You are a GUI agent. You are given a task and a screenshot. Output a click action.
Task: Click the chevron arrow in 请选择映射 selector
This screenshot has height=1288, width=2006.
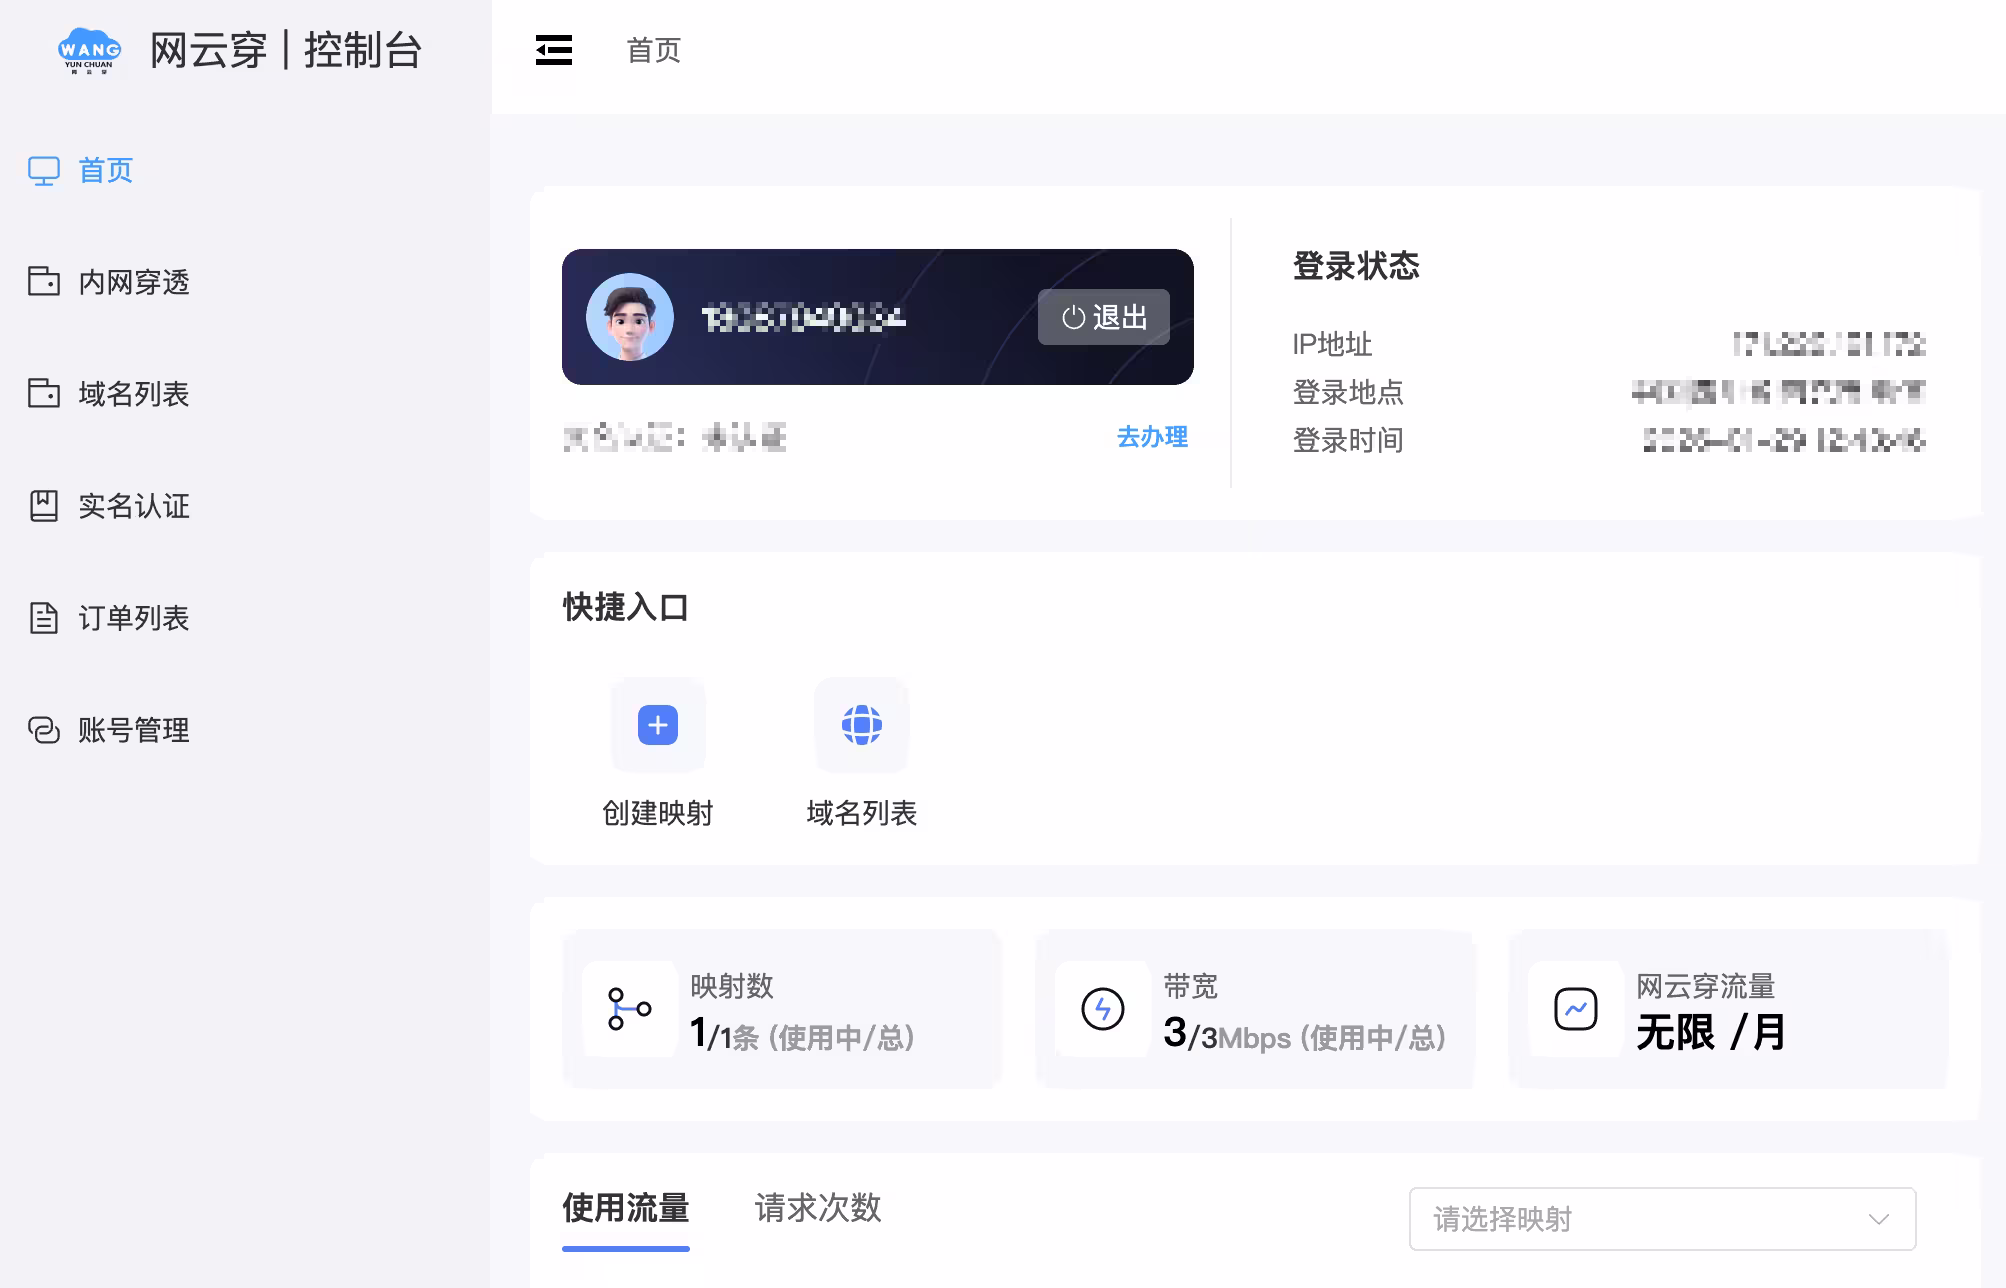tap(1879, 1219)
